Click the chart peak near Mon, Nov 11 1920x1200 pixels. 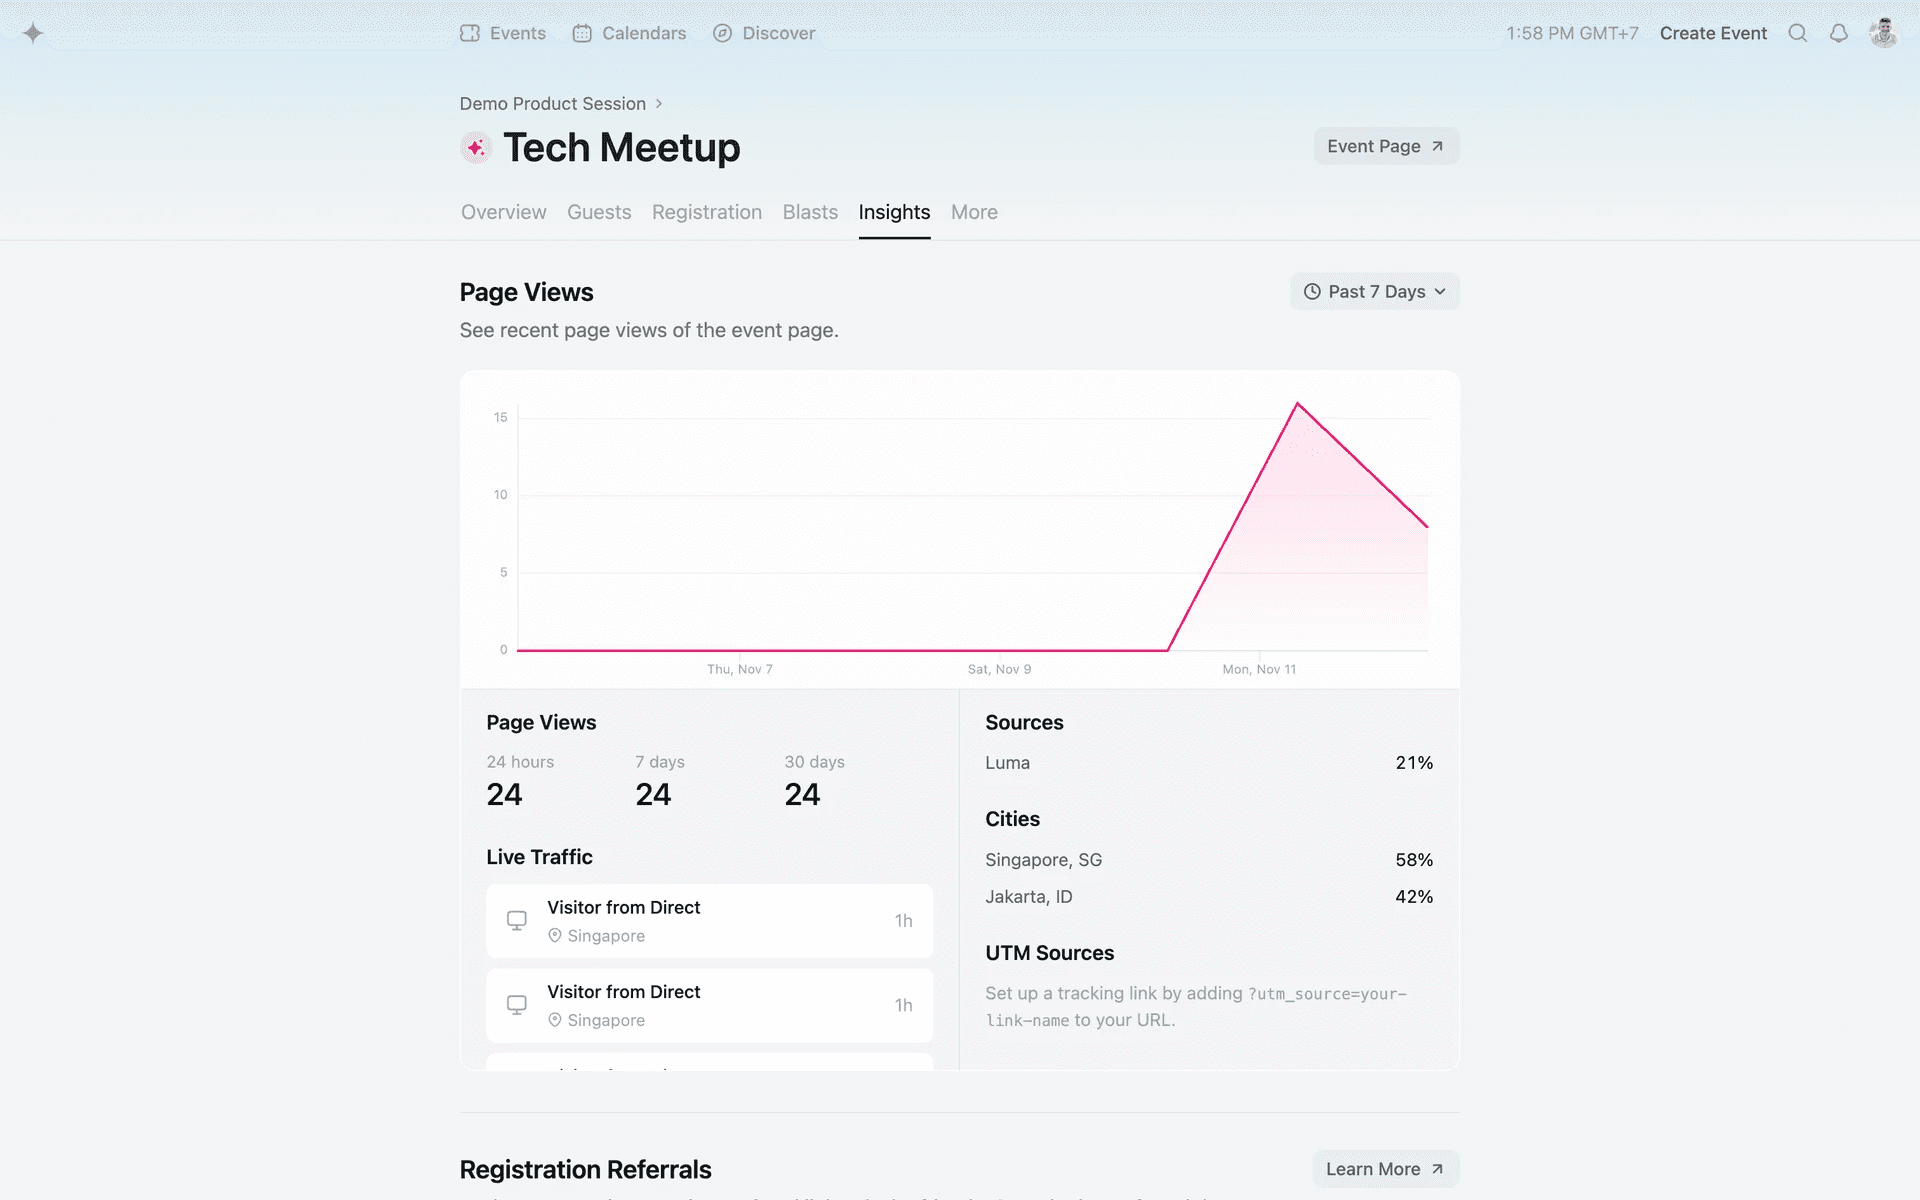click(x=1297, y=404)
